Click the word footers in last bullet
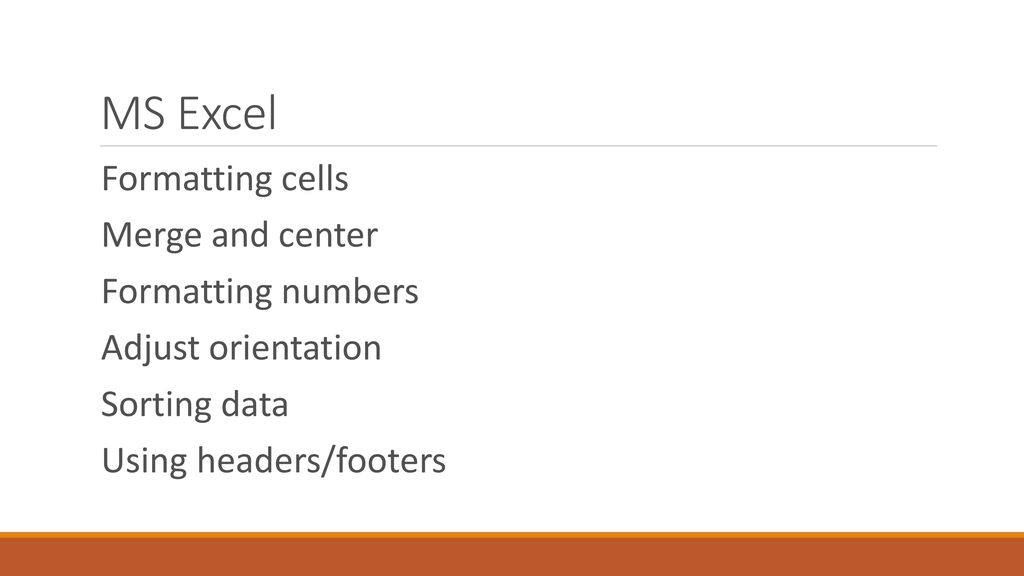The width and height of the screenshot is (1024, 576). pyautogui.click(x=391, y=461)
